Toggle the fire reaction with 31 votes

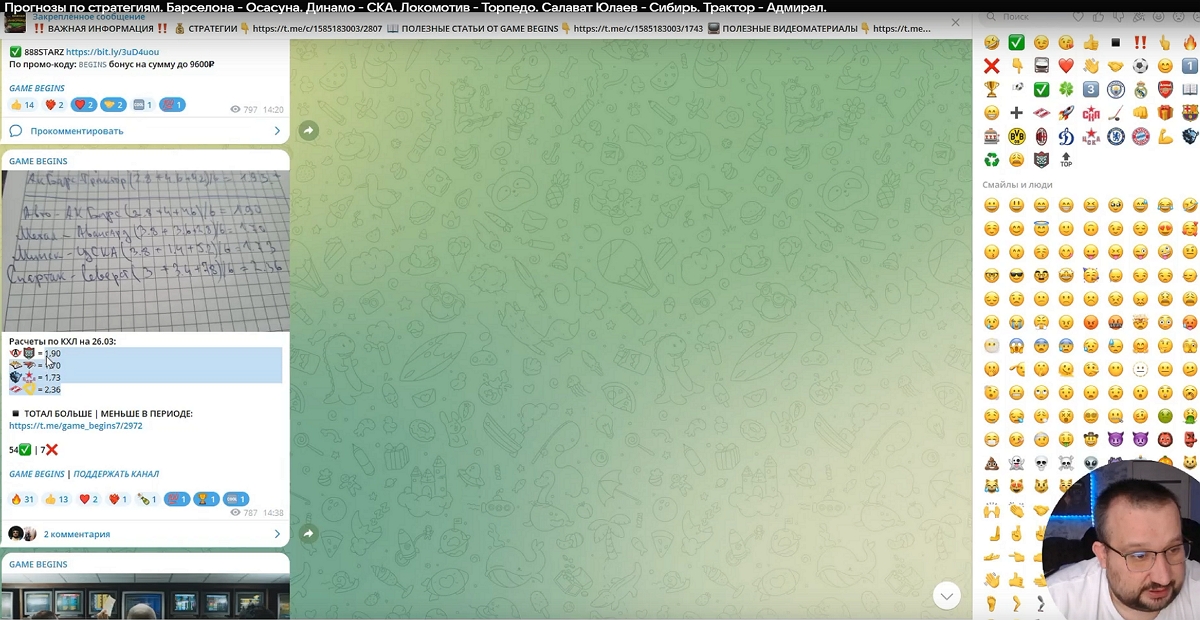(x=22, y=499)
